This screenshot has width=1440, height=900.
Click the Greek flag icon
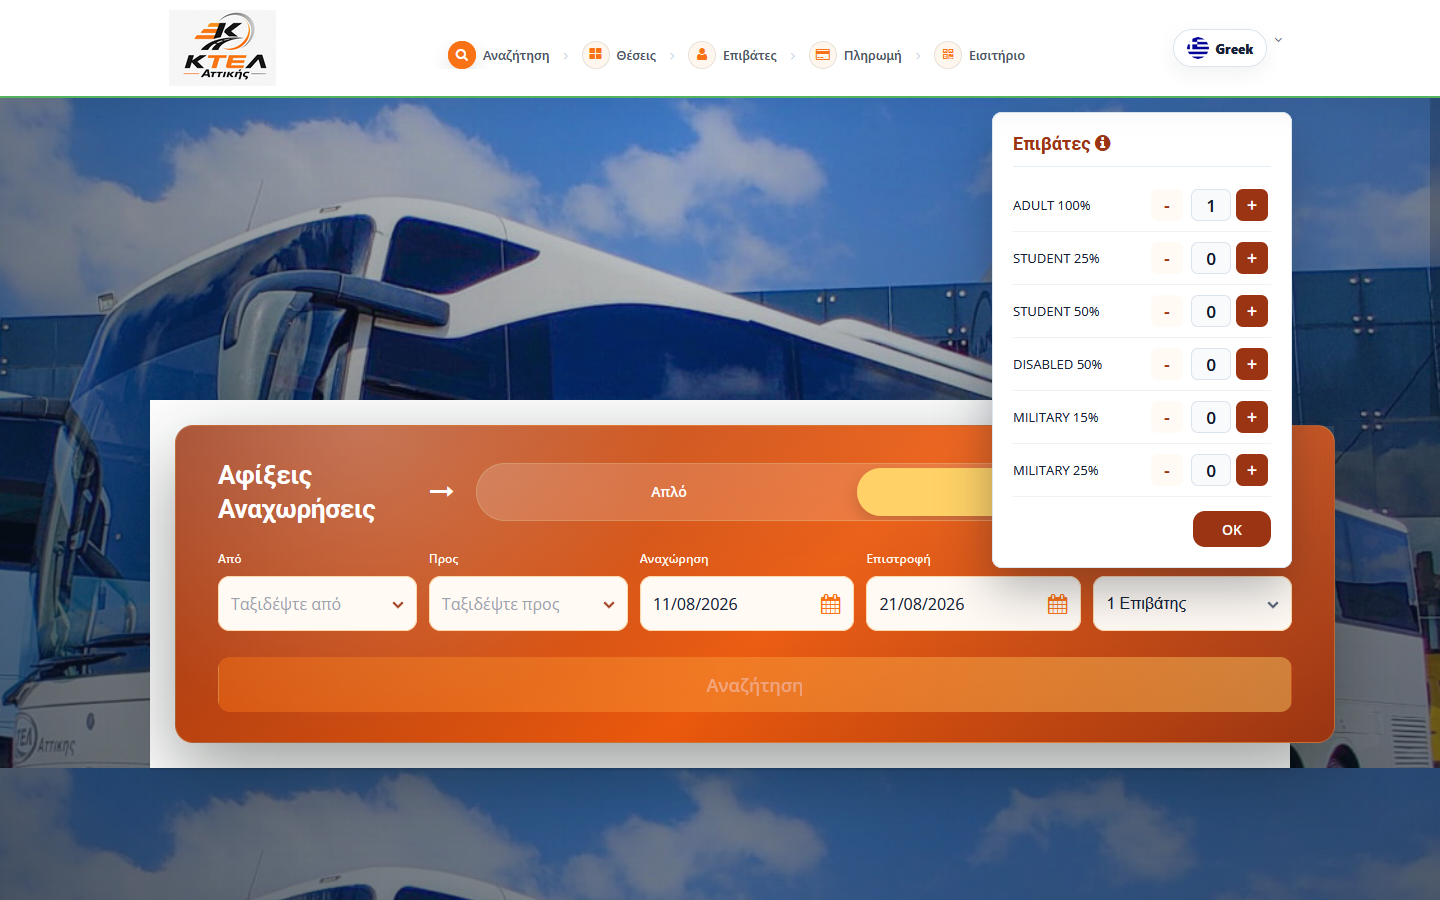click(x=1198, y=48)
